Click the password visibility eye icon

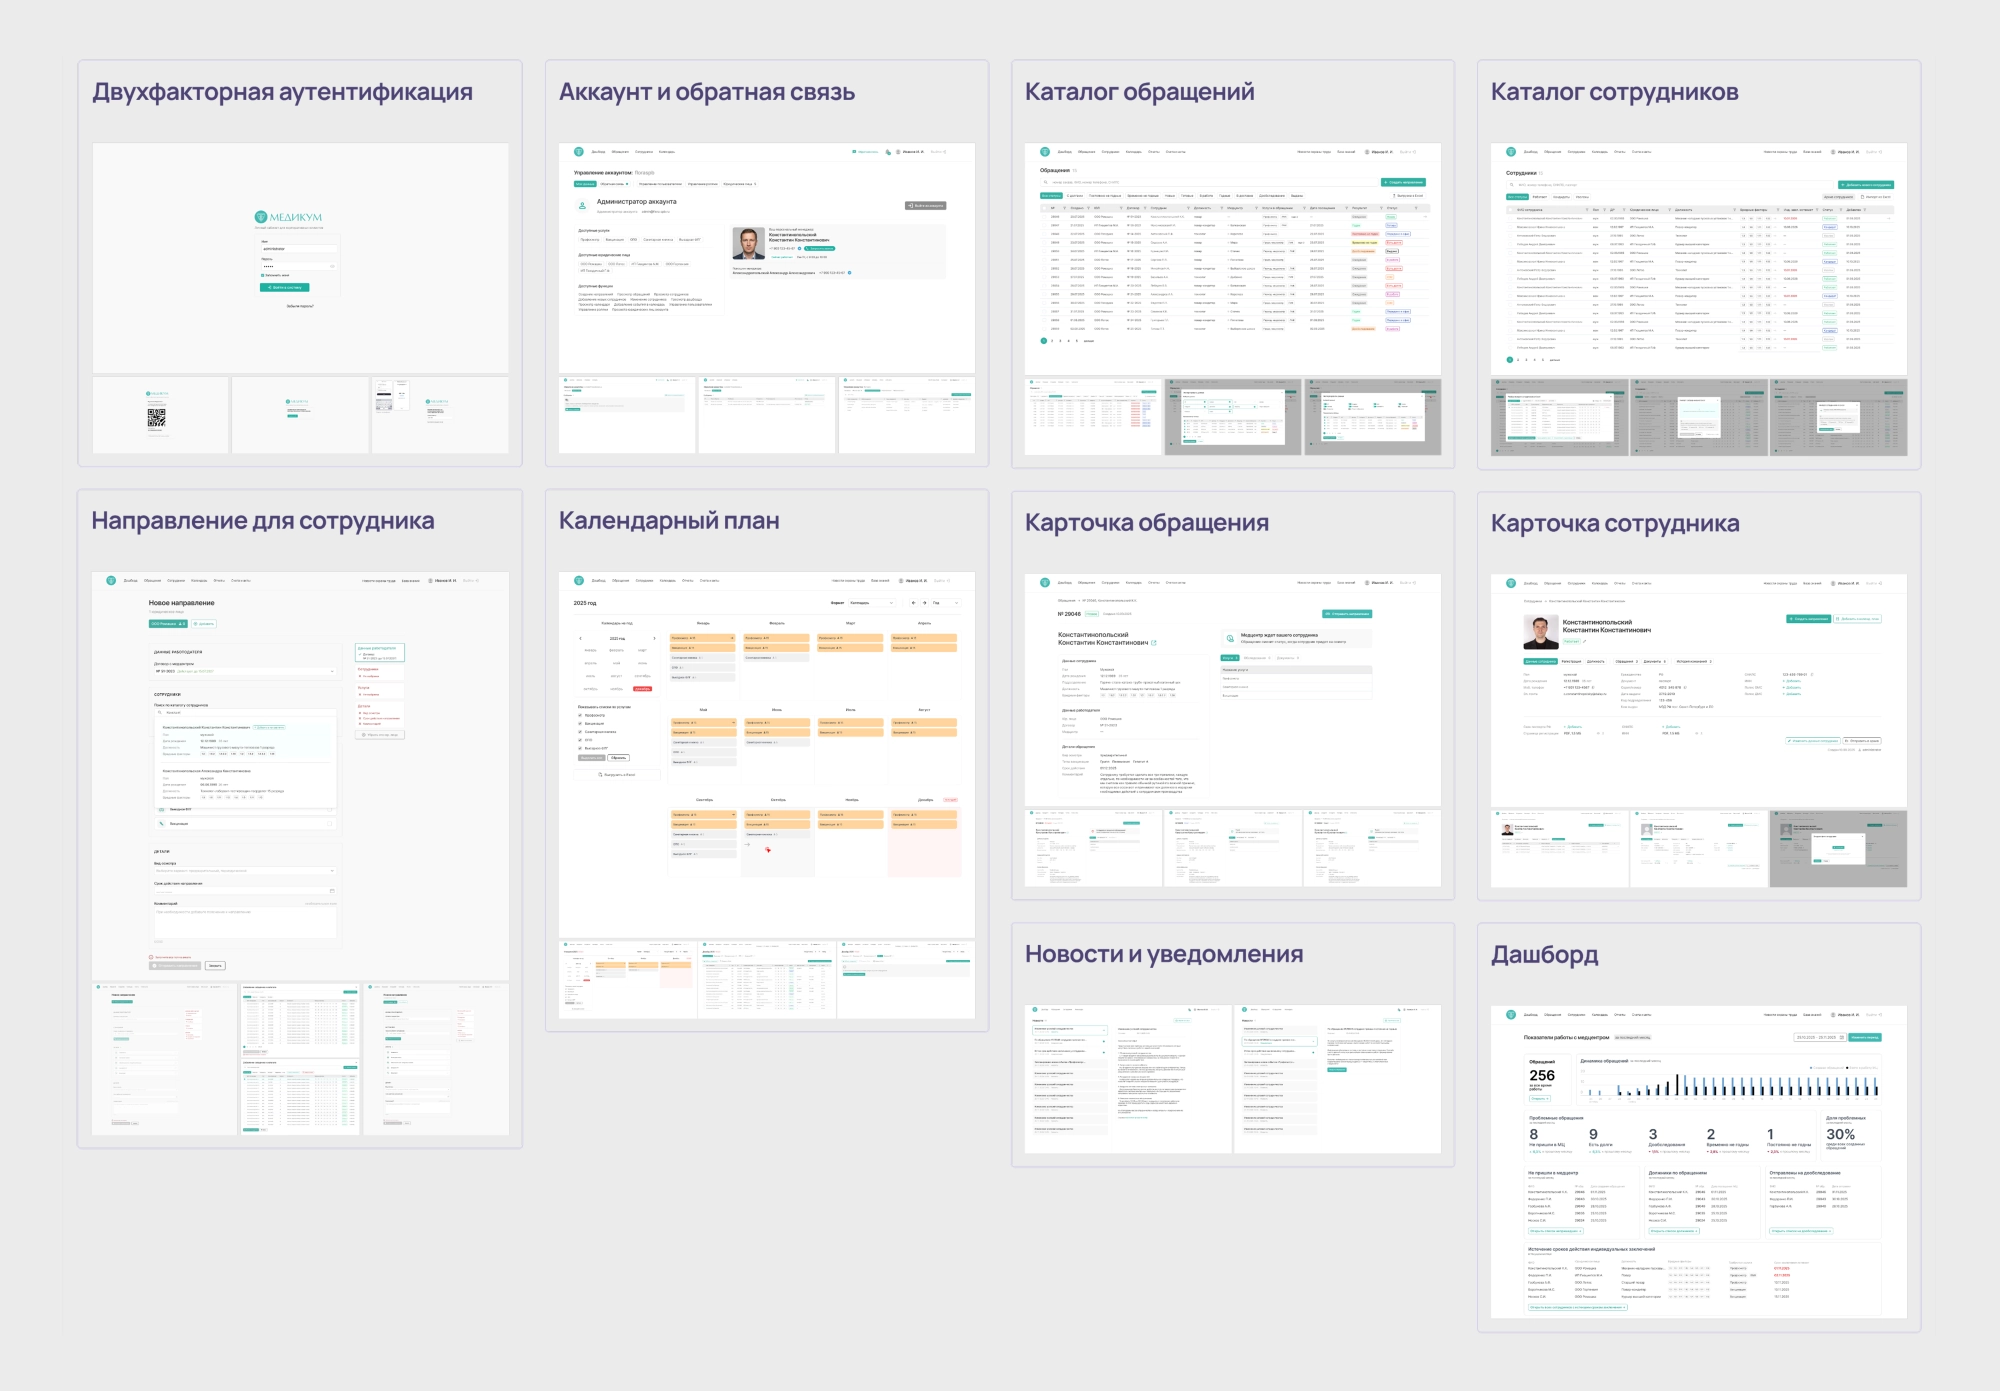coord(331,266)
